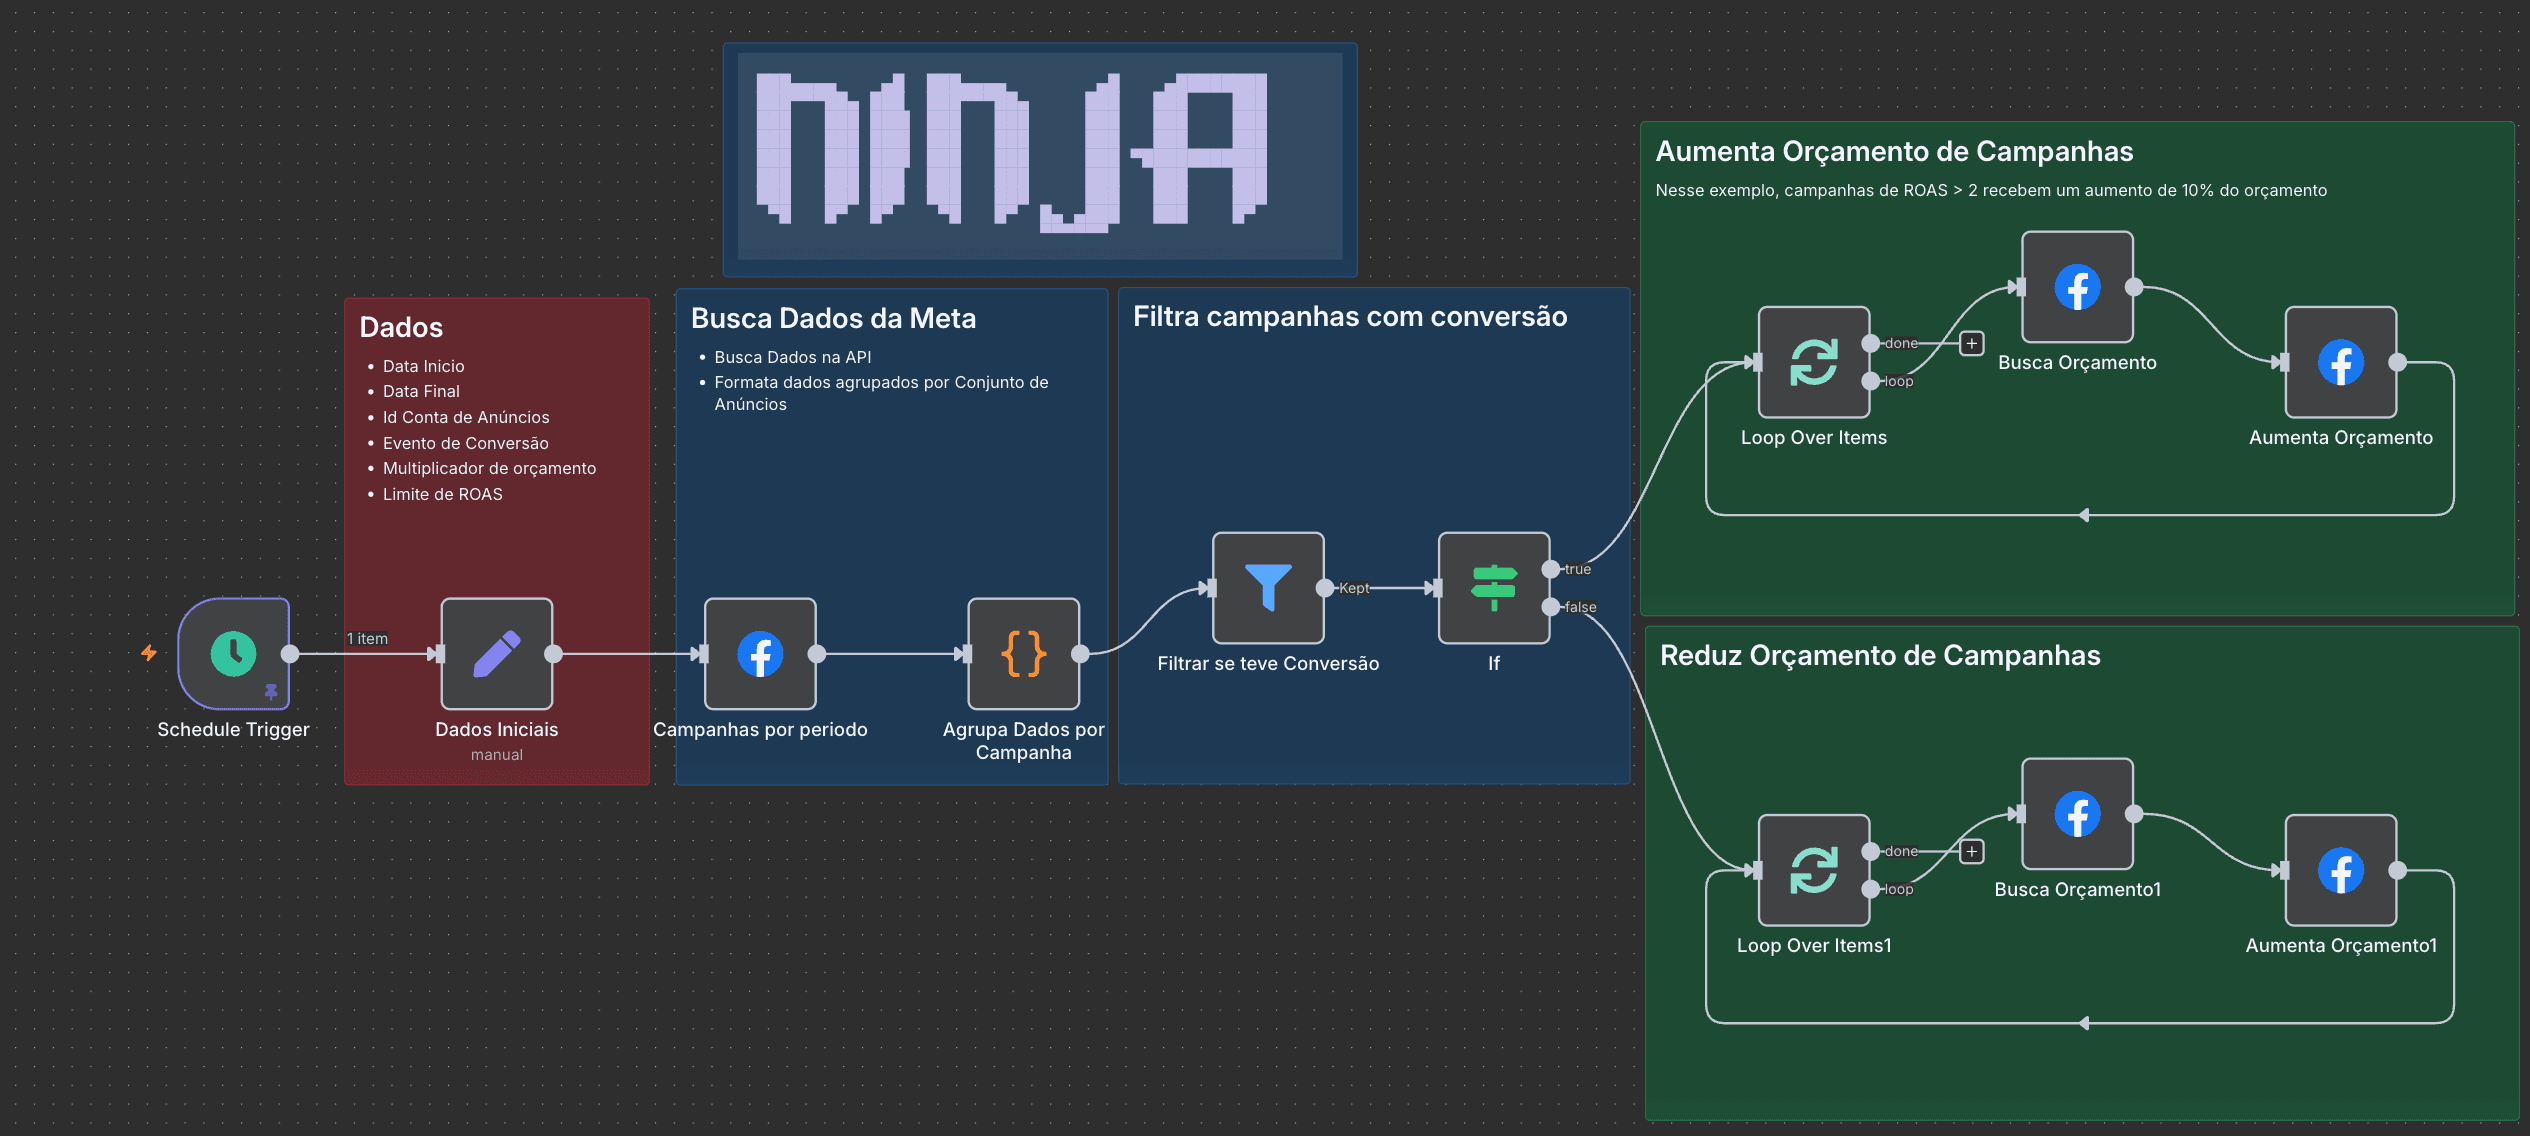Image resolution: width=2530 pixels, height=1136 pixels.
Task: Click the If condition node
Action: click(1493, 588)
